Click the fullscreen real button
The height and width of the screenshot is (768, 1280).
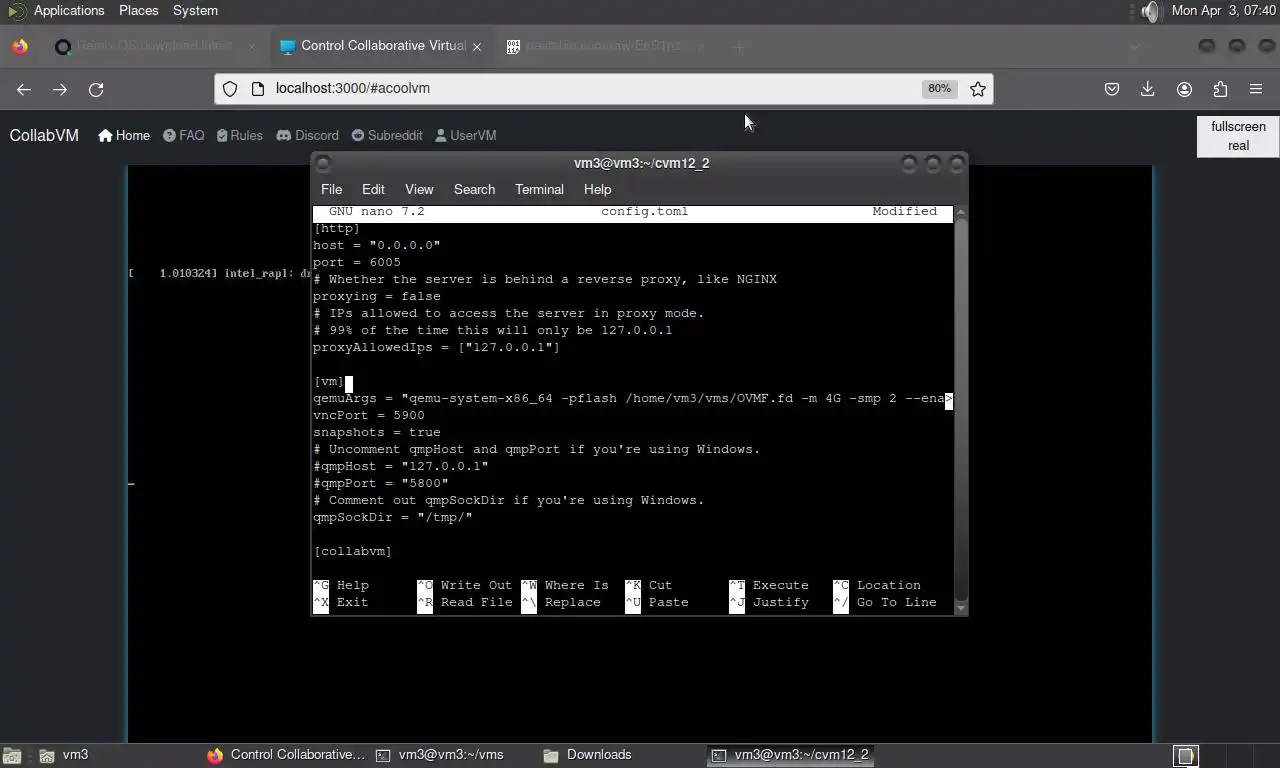click(1238, 136)
